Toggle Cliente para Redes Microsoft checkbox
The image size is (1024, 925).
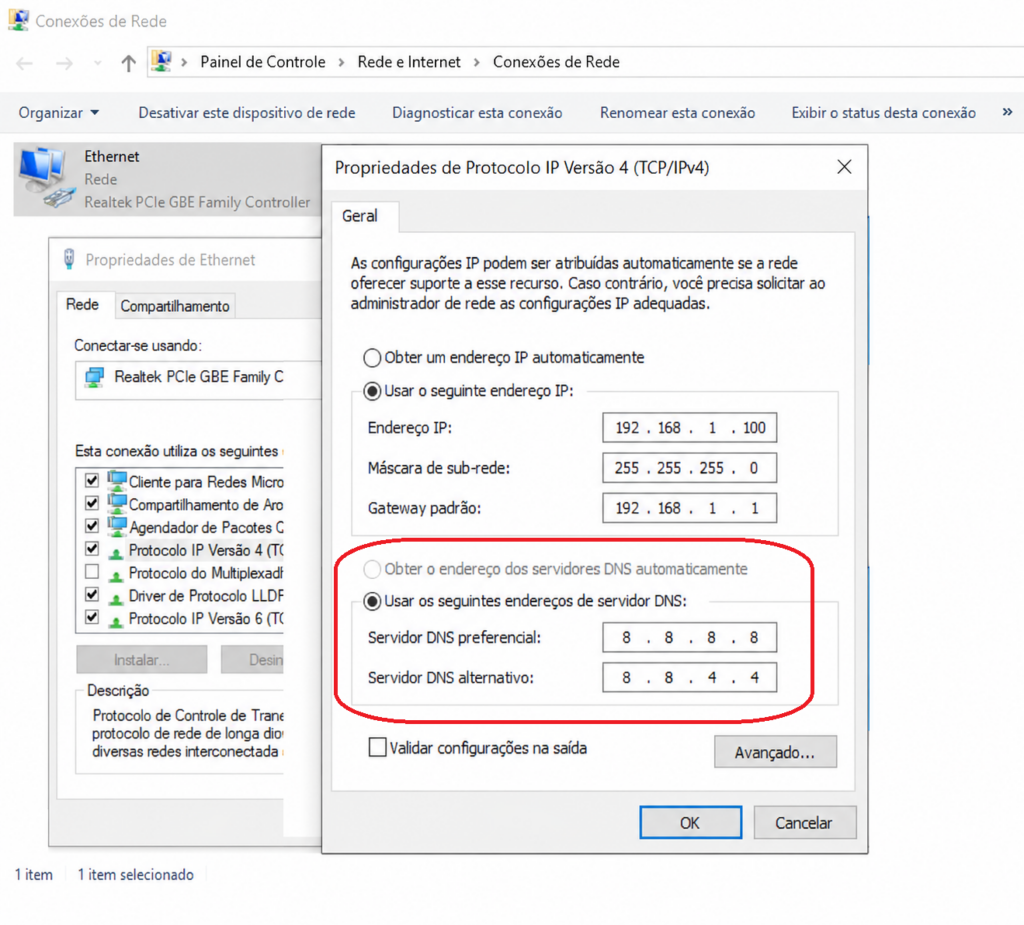pyautogui.click(x=92, y=481)
